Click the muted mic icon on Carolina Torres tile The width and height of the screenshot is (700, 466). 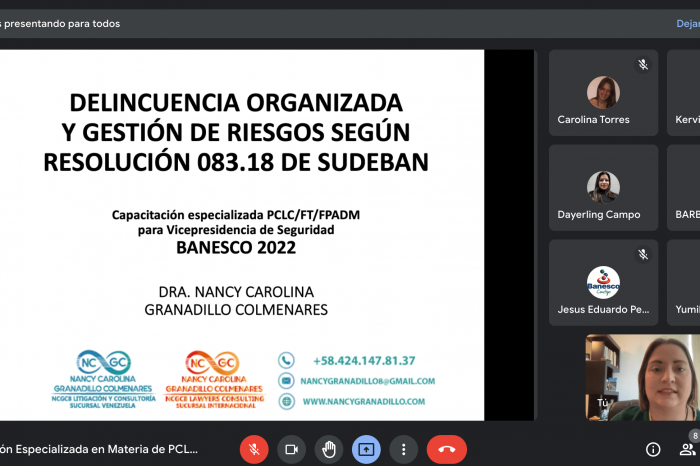pos(643,65)
